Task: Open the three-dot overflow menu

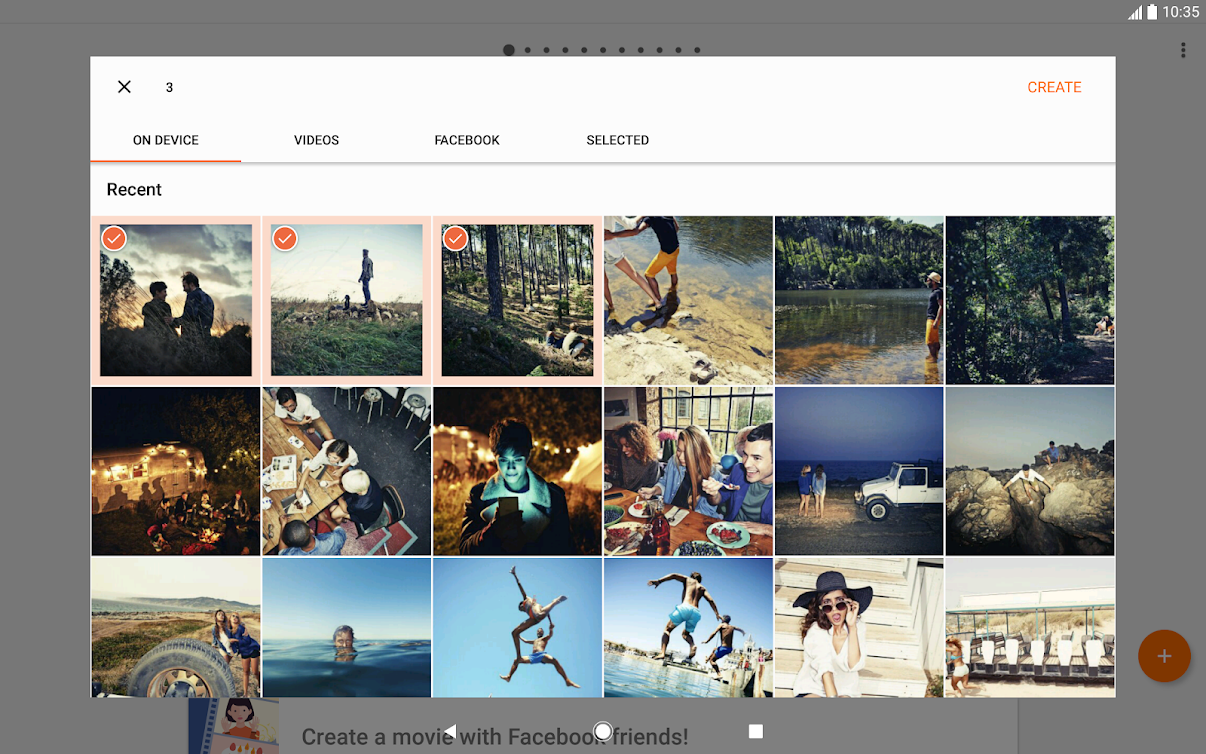Action: pyautogui.click(x=1183, y=50)
